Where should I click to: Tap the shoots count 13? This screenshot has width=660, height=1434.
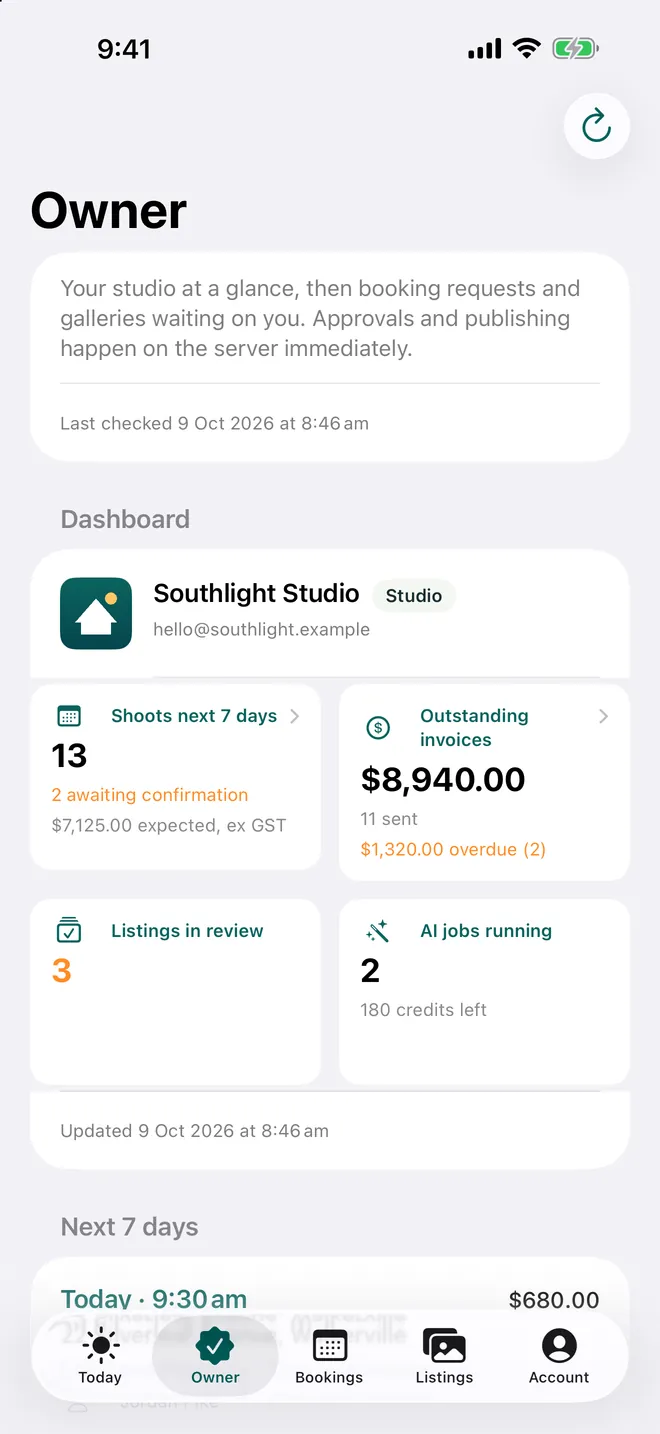(x=69, y=756)
